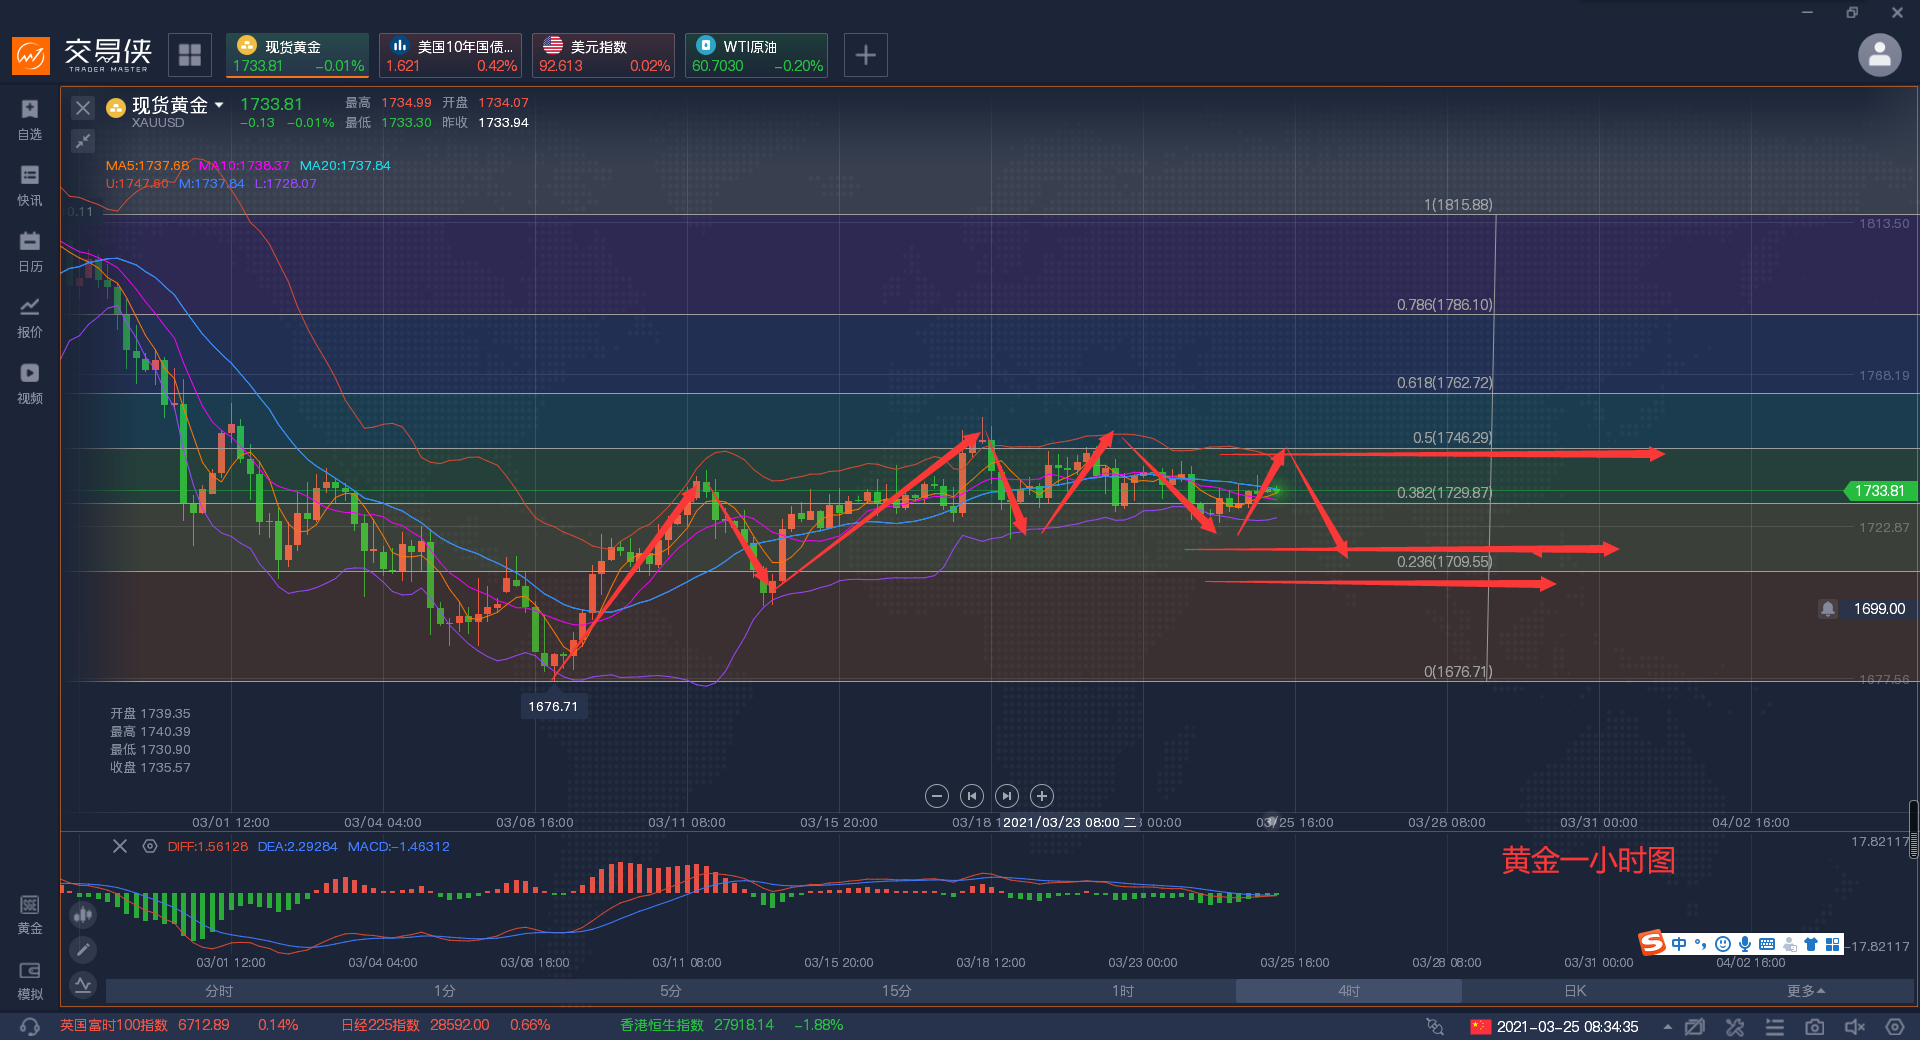Zoom in the chart with plus button

tap(1042, 796)
